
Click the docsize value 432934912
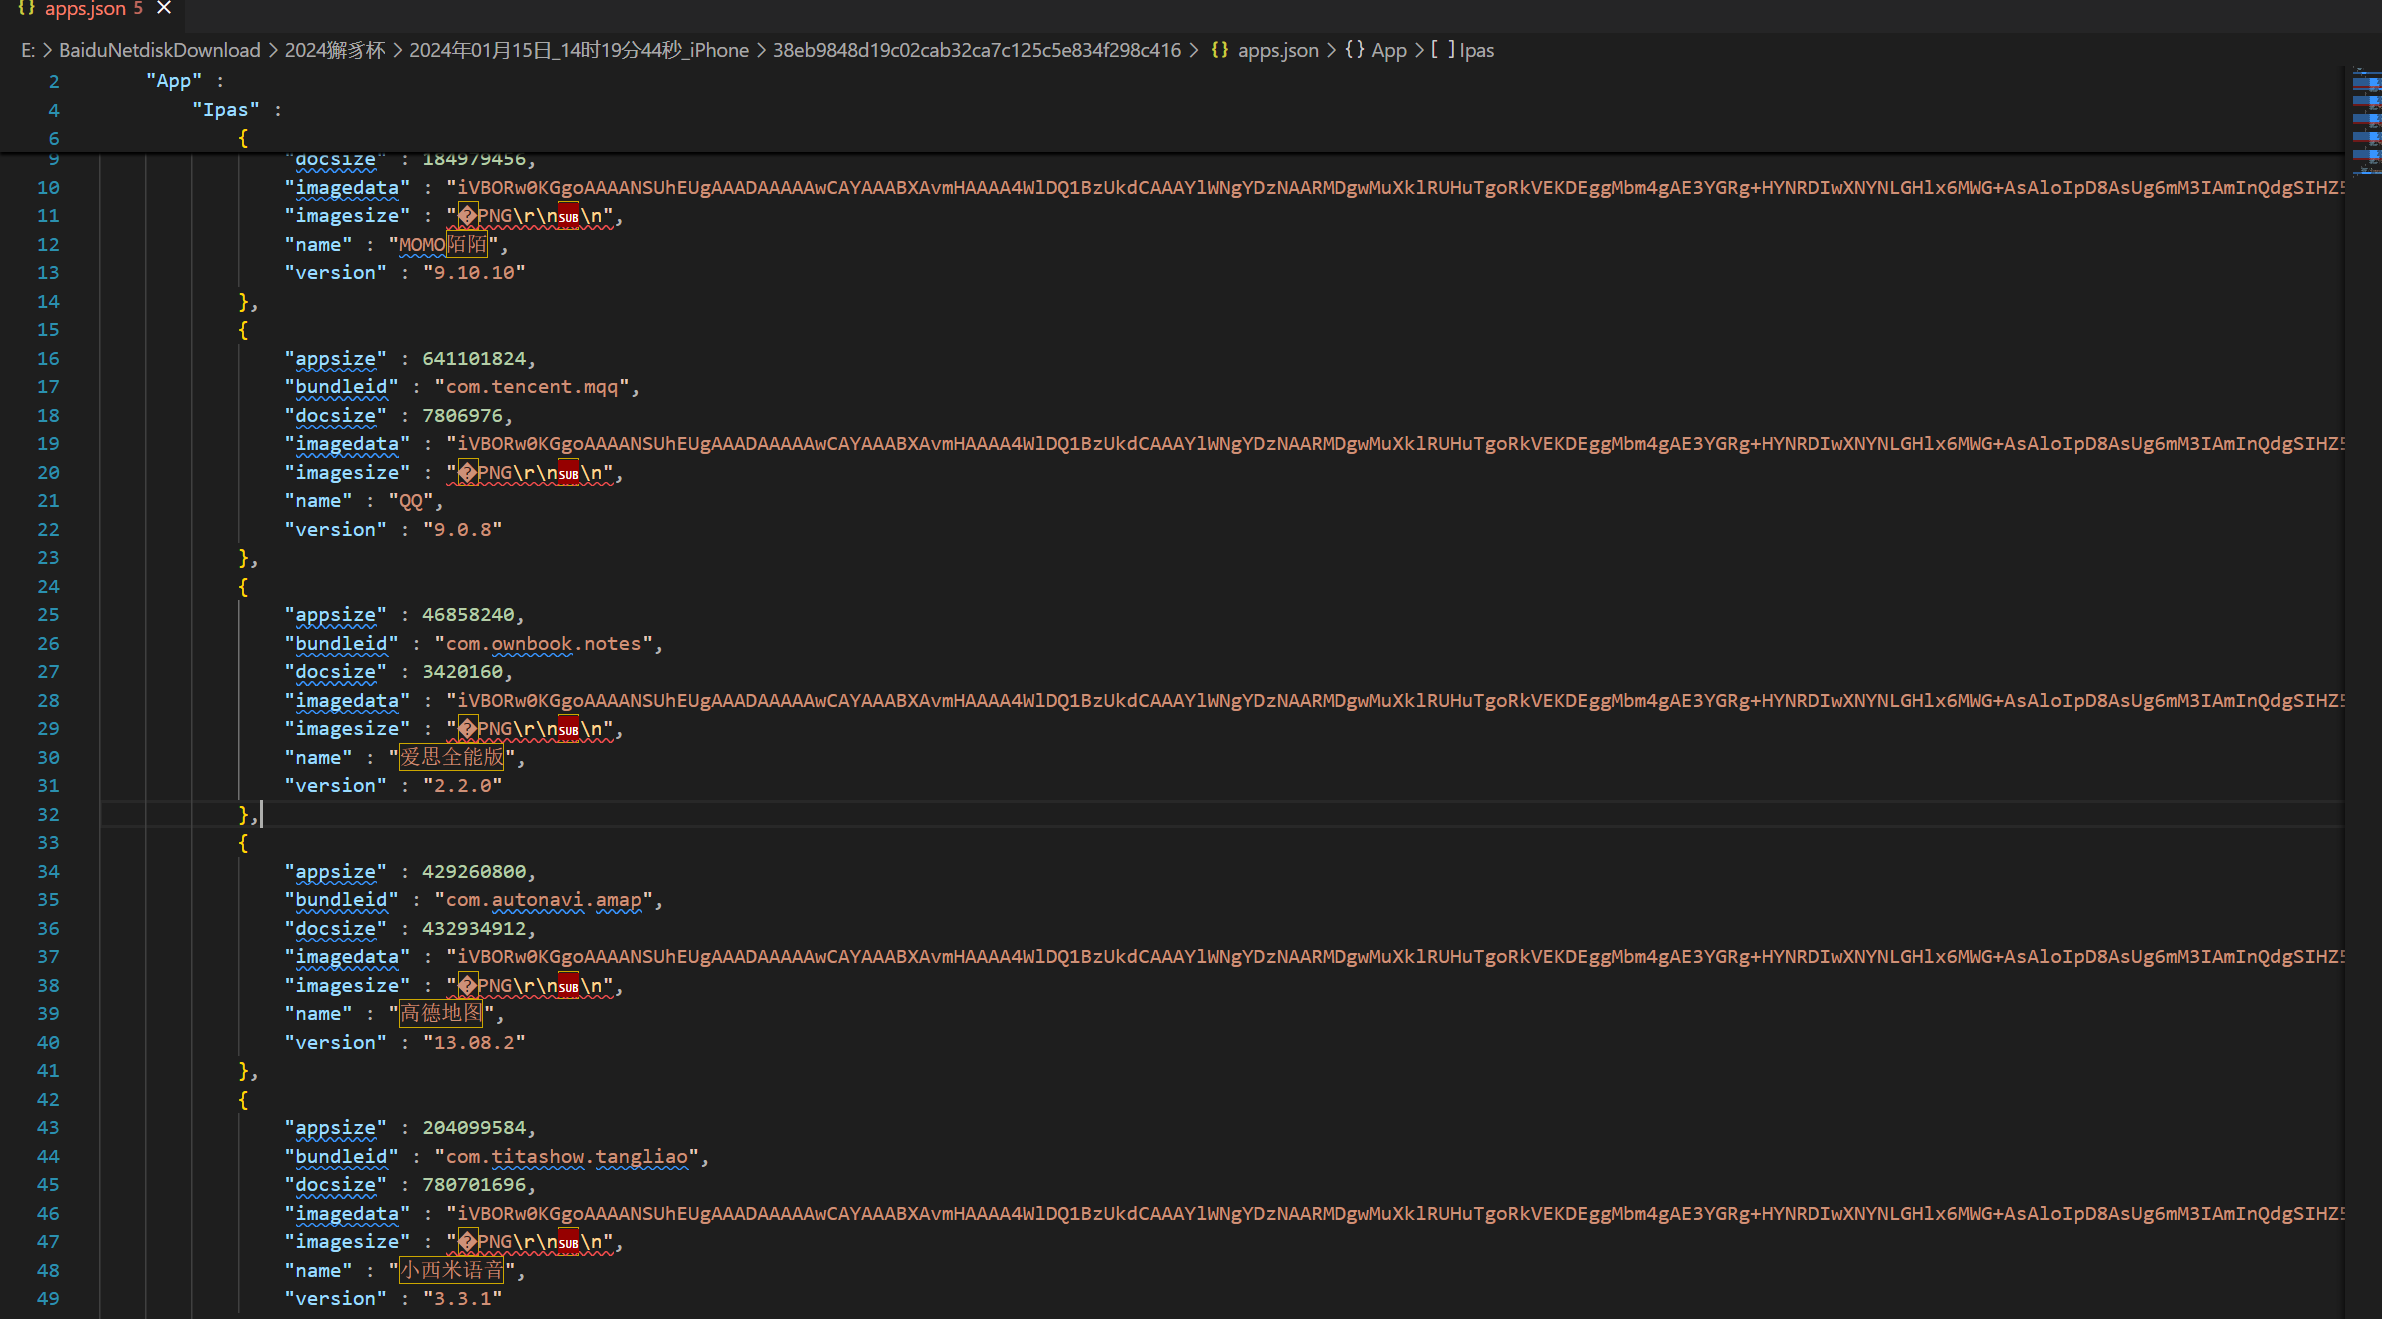click(x=474, y=929)
